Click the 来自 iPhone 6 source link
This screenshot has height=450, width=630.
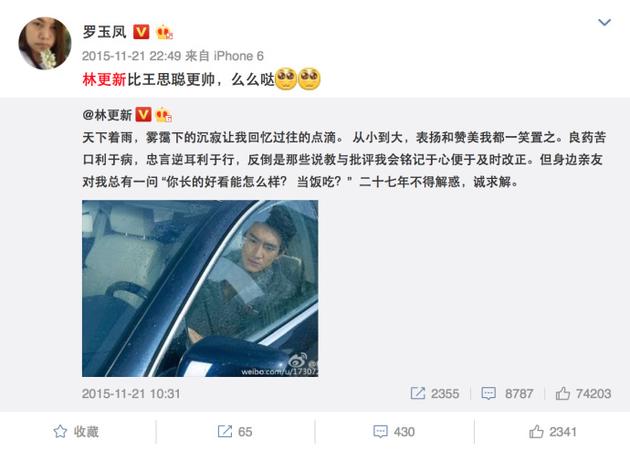click(x=225, y=56)
